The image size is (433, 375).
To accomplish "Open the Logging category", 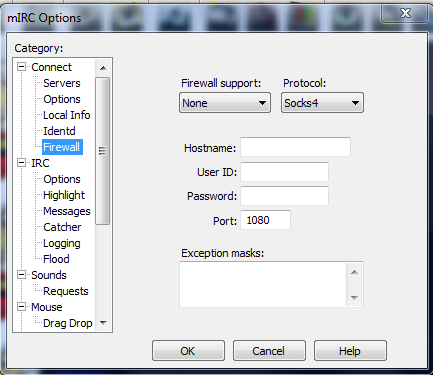I will pyautogui.click(x=62, y=243).
